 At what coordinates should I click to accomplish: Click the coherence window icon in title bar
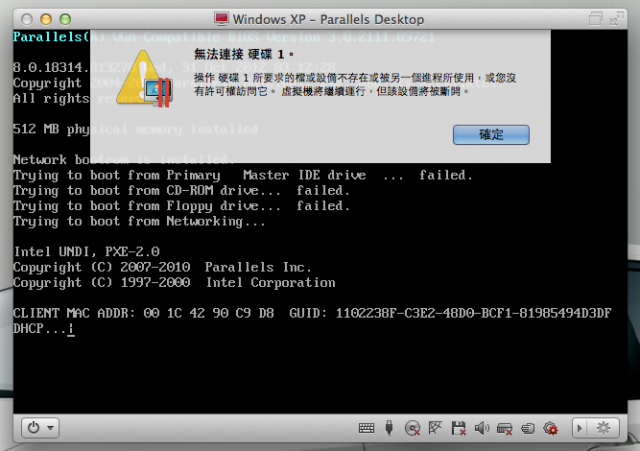pos(596,19)
